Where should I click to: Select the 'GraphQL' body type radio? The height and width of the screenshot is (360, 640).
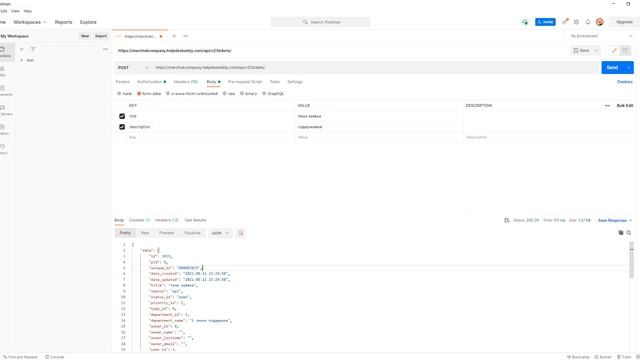pyautogui.click(x=264, y=94)
